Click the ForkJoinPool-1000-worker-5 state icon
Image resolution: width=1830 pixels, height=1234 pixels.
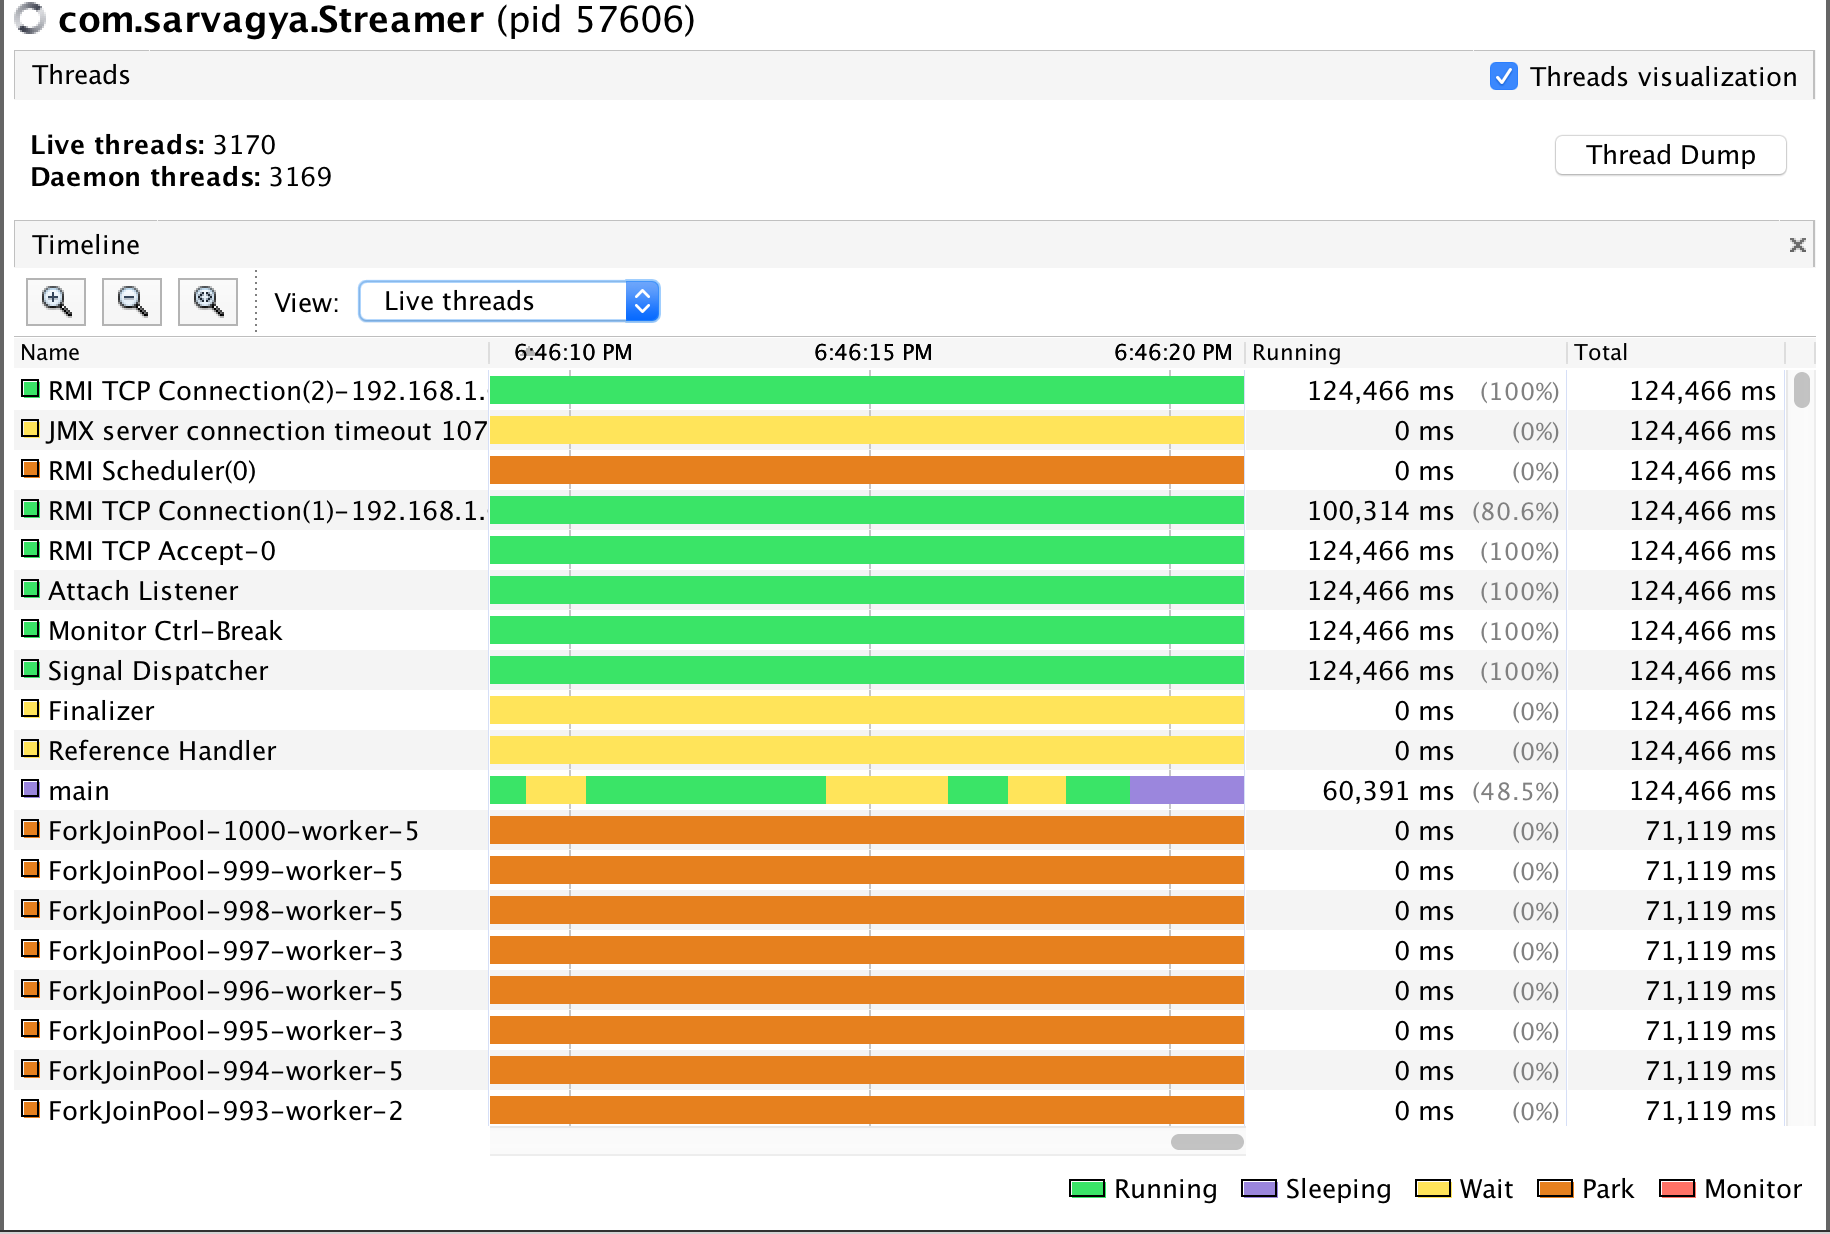[x=31, y=829]
